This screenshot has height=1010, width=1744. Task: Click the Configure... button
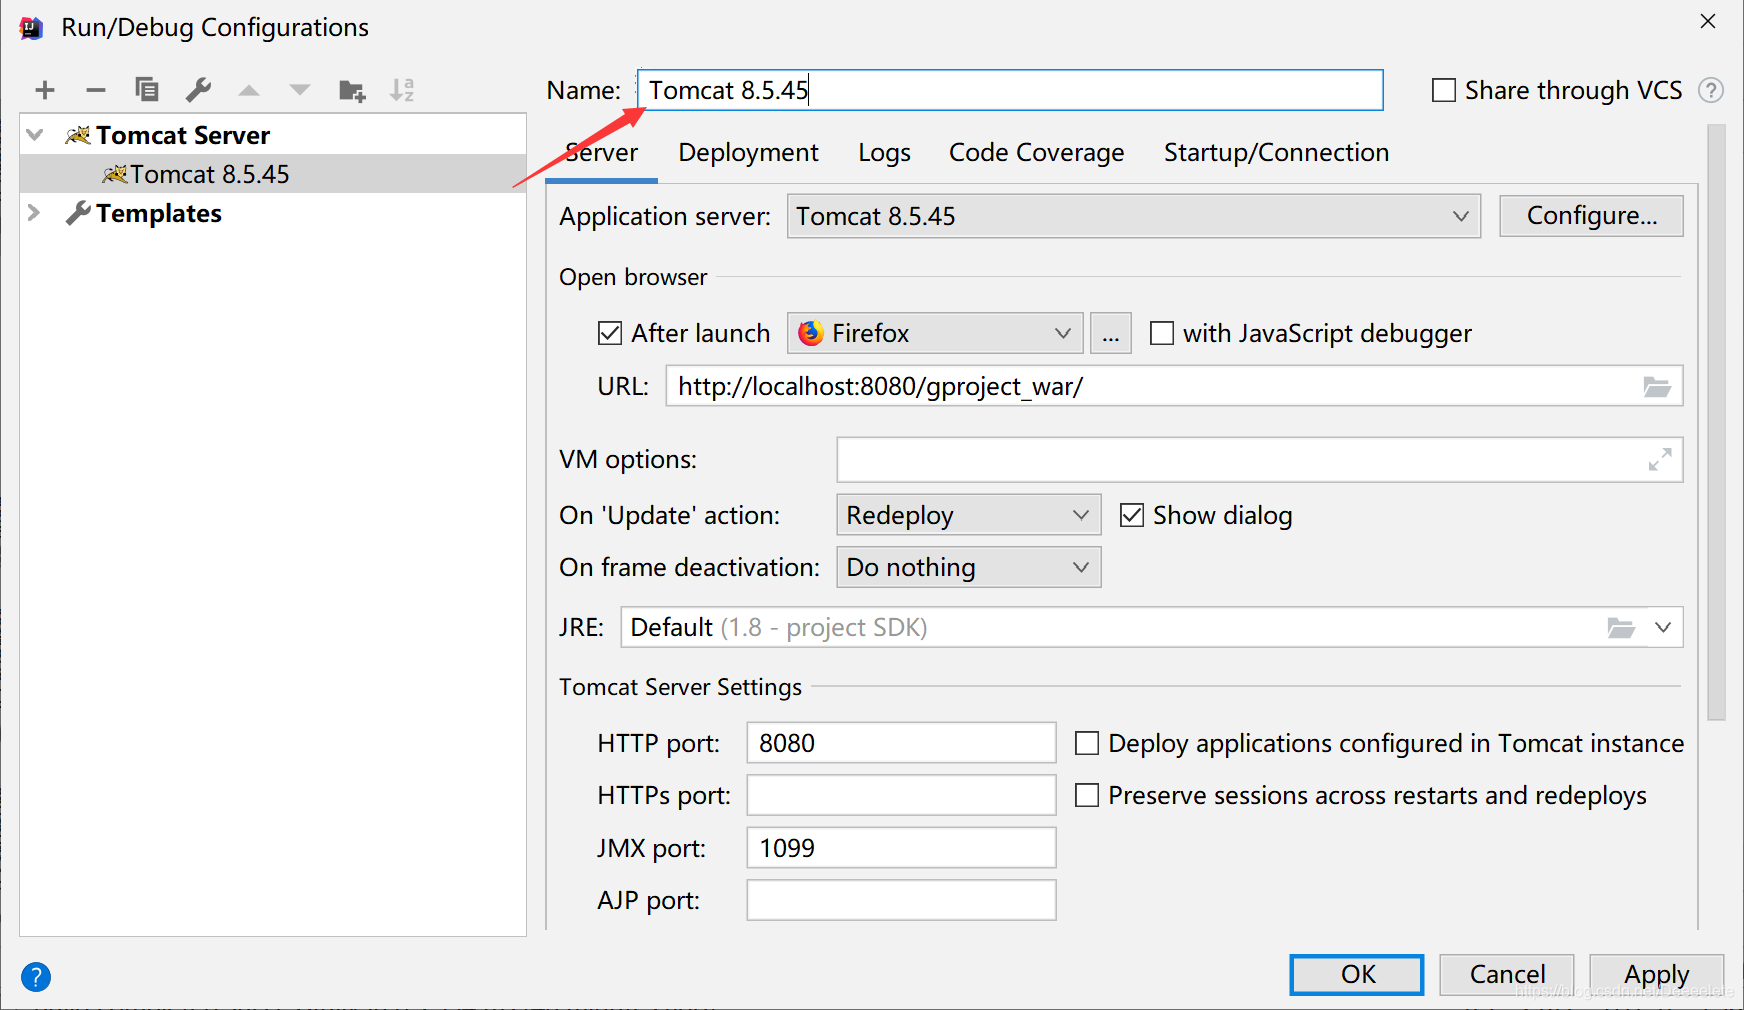click(1592, 216)
